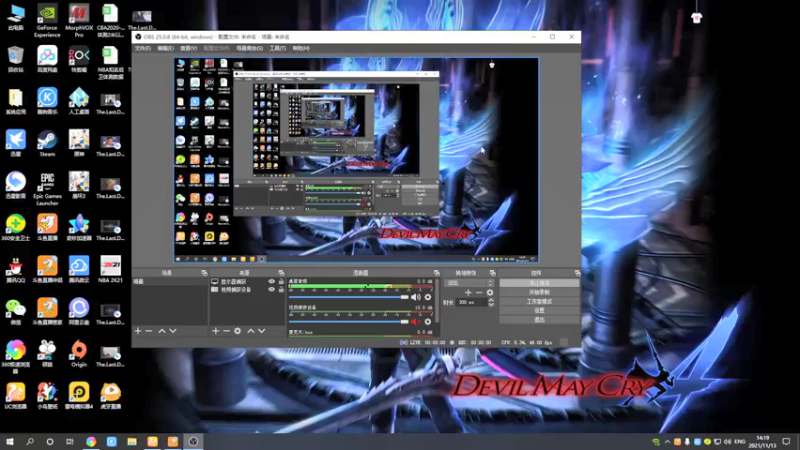Viewport: 800px width, 450px height.
Task: Toggle visibility of the display capture source
Action: click(271, 282)
